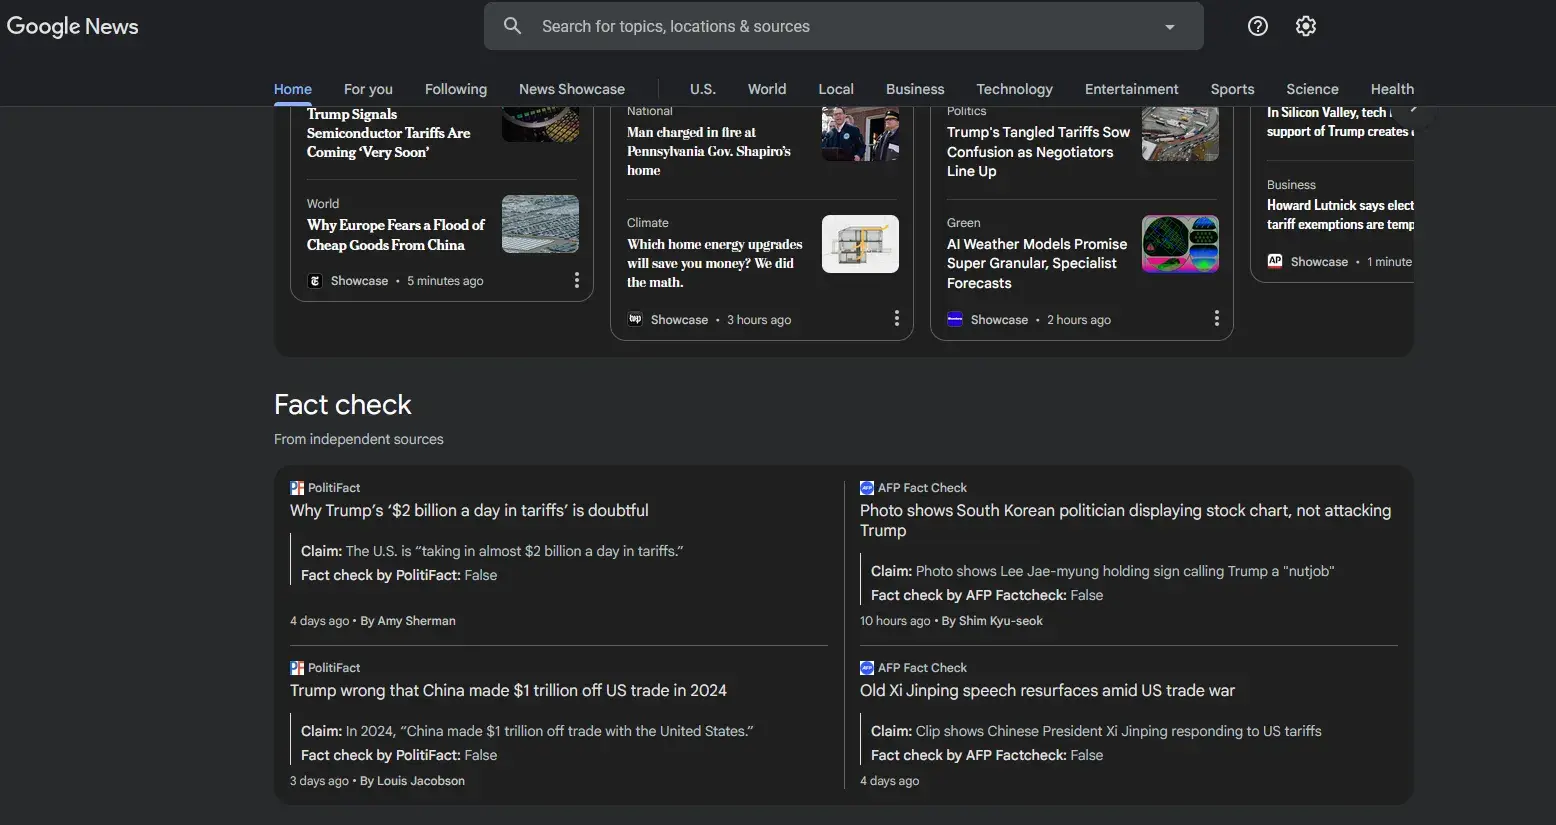Go to the News Showcase tab
This screenshot has width=1556, height=825.
tap(571, 89)
